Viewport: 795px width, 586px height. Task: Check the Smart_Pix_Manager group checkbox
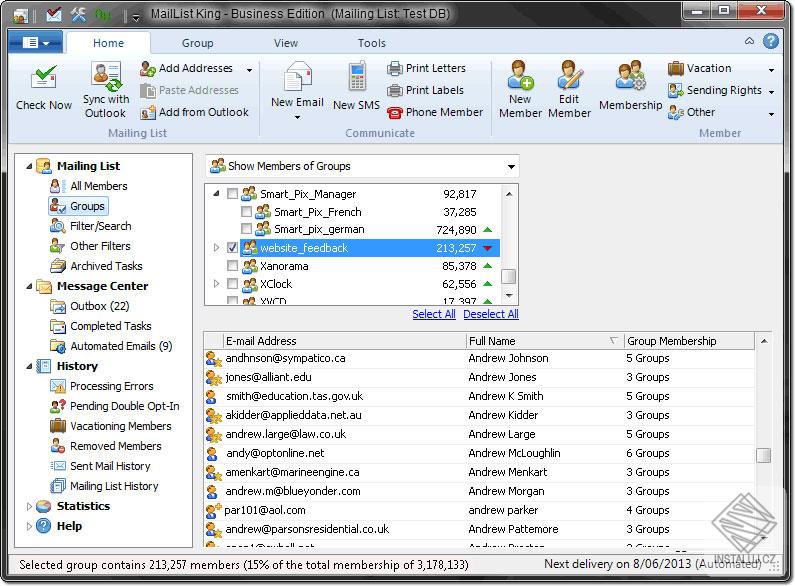click(x=232, y=194)
